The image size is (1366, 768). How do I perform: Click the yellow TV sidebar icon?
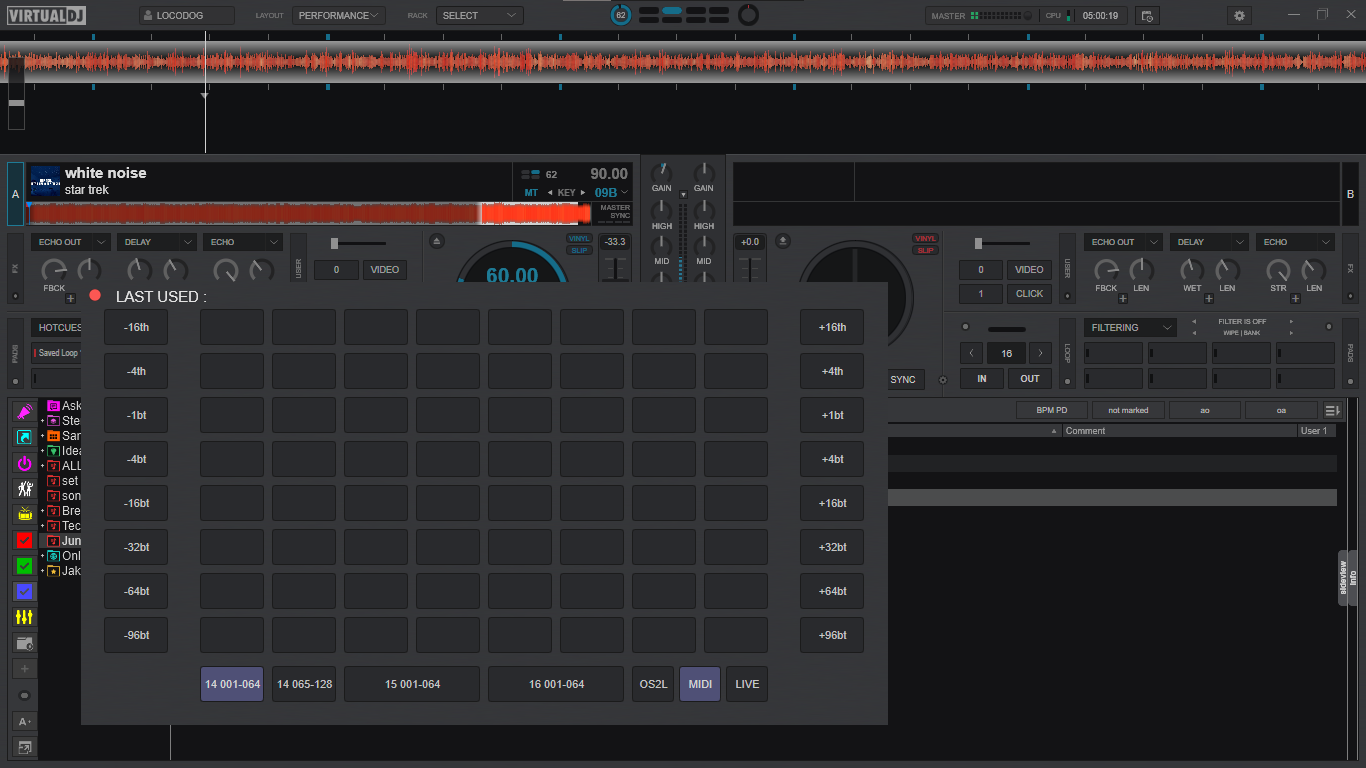24,514
